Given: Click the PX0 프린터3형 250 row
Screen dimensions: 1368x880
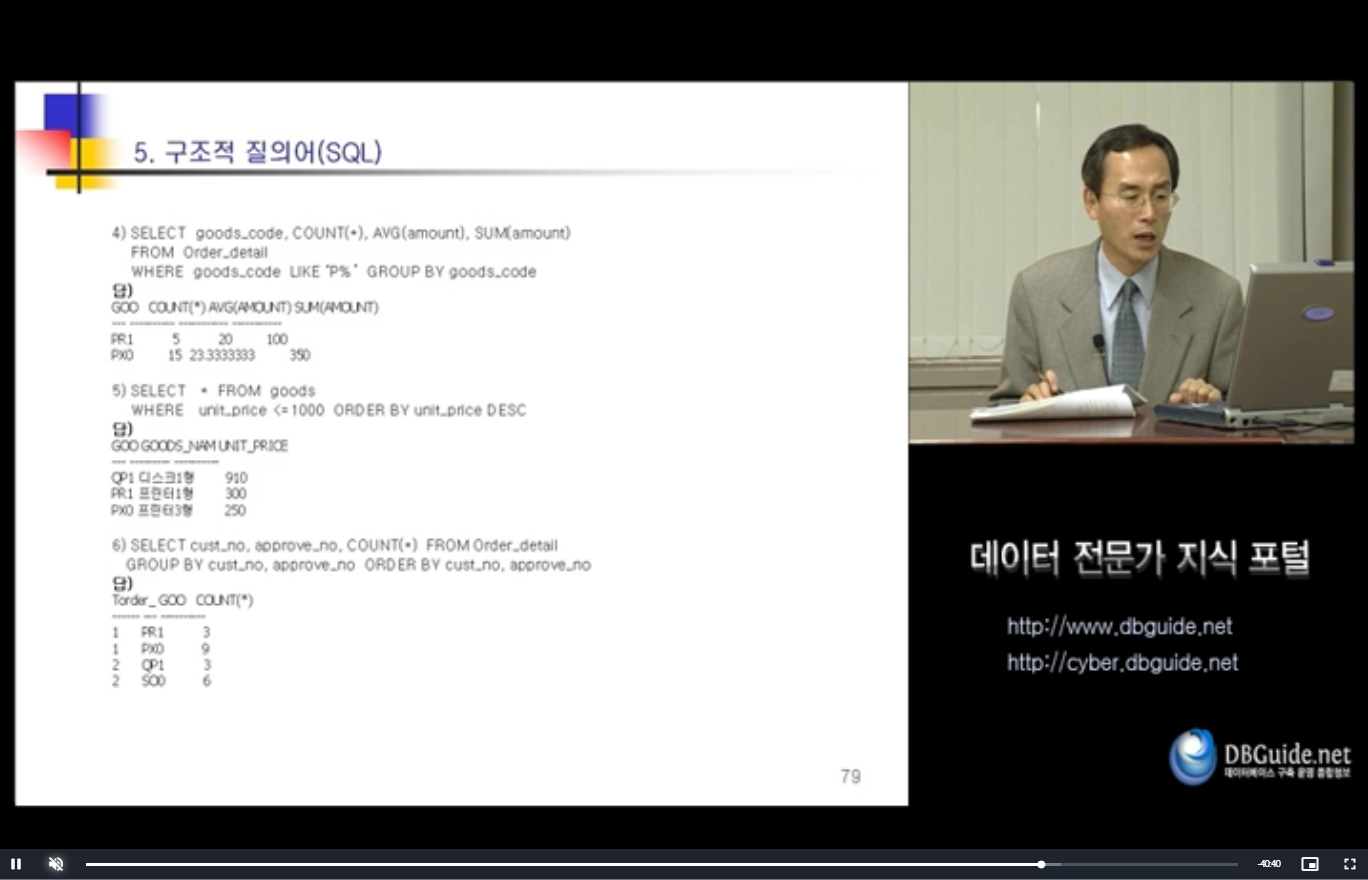Looking at the screenshot, I should click(178, 511).
